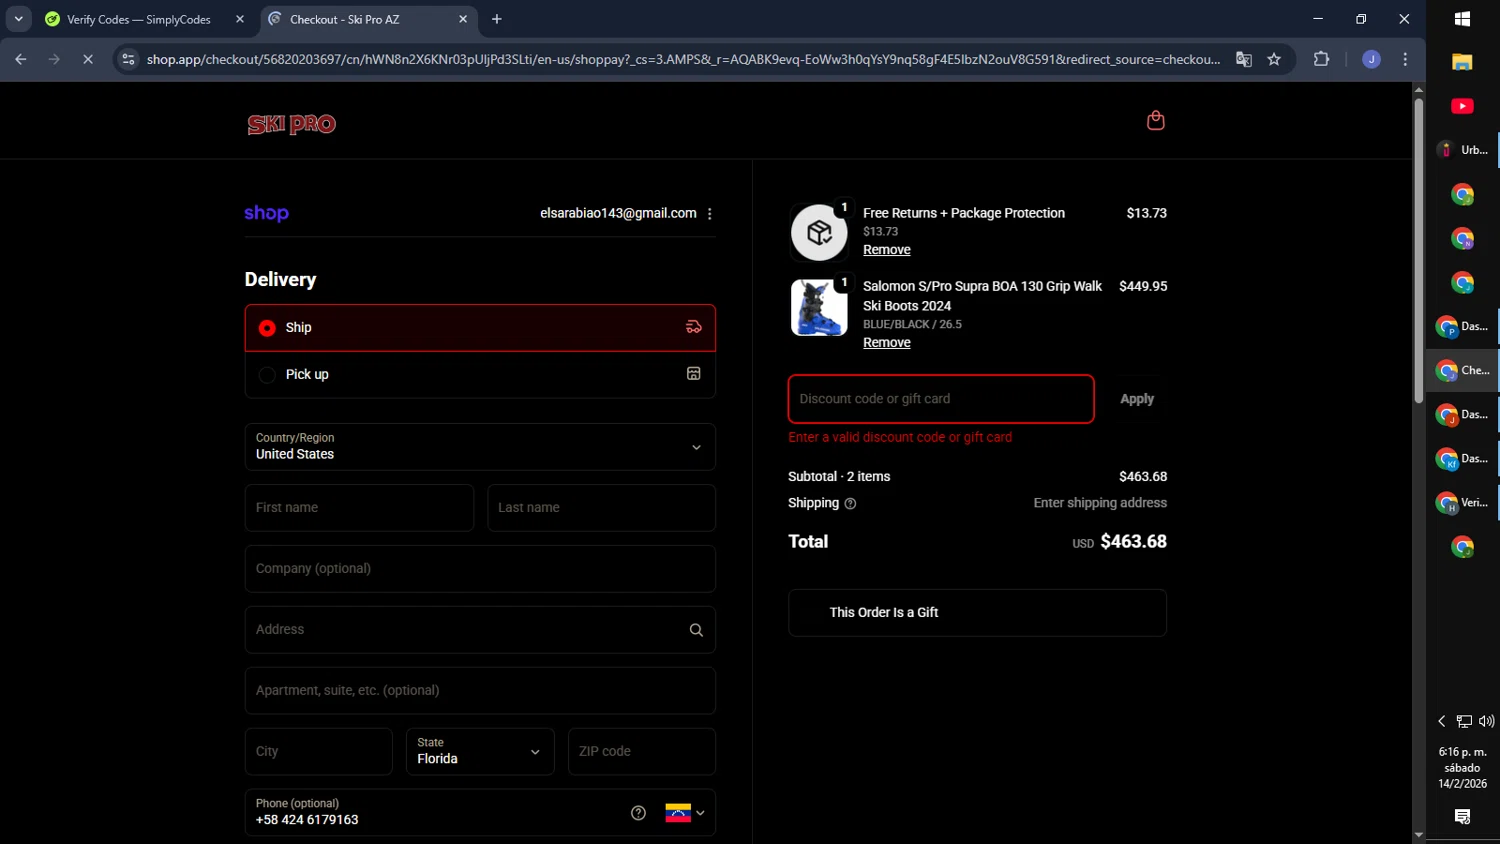Click the address search magnifier icon
The image size is (1500, 844).
[x=696, y=630]
